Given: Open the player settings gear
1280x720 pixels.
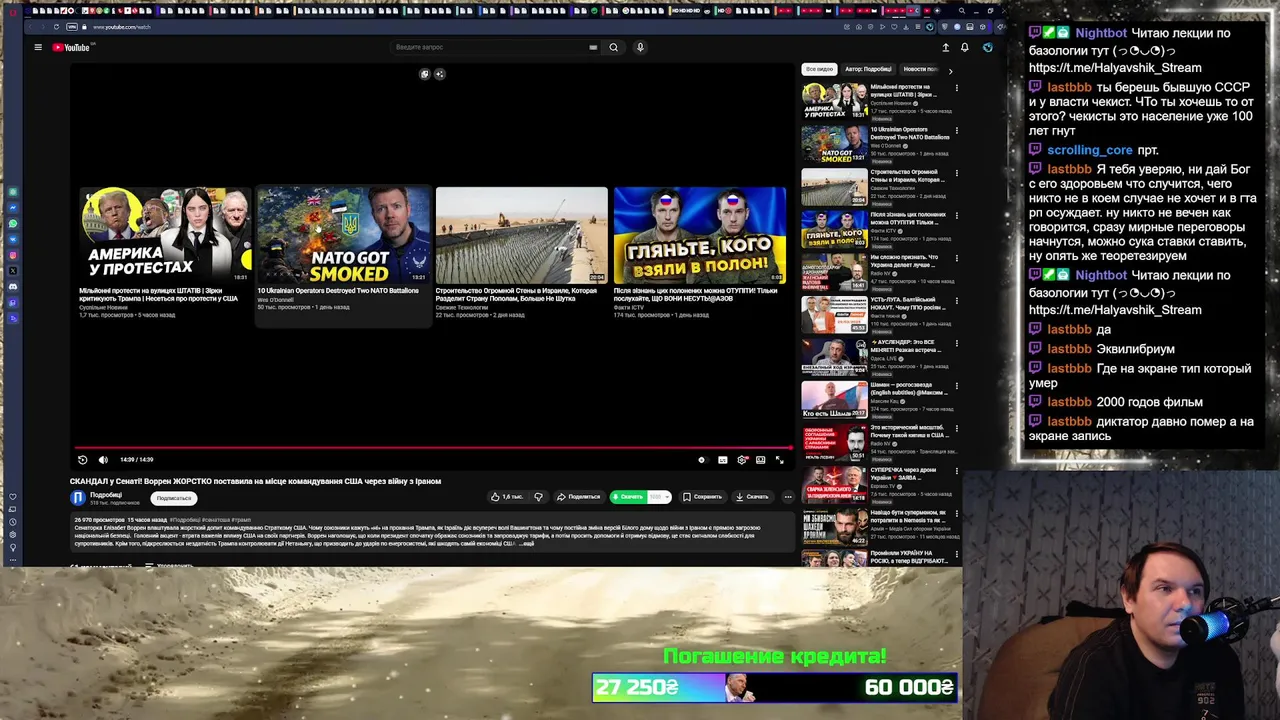Looking at the screenshot, I should [742, 460].
